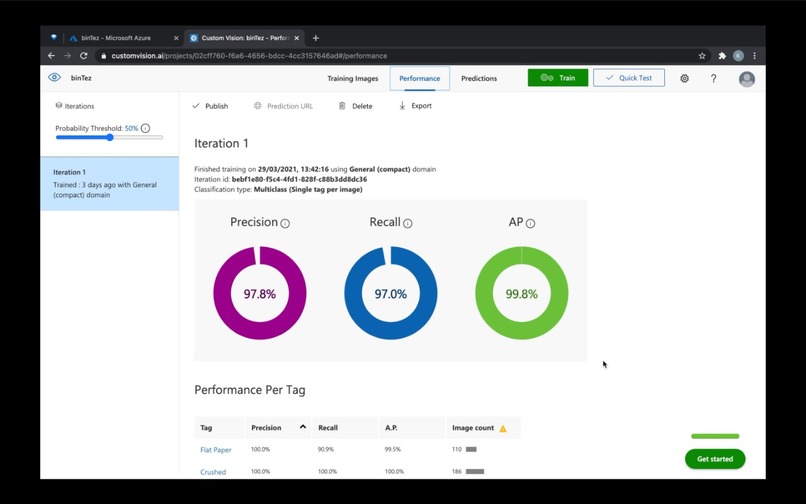Open the Crushed tag link

click(213, 472)
